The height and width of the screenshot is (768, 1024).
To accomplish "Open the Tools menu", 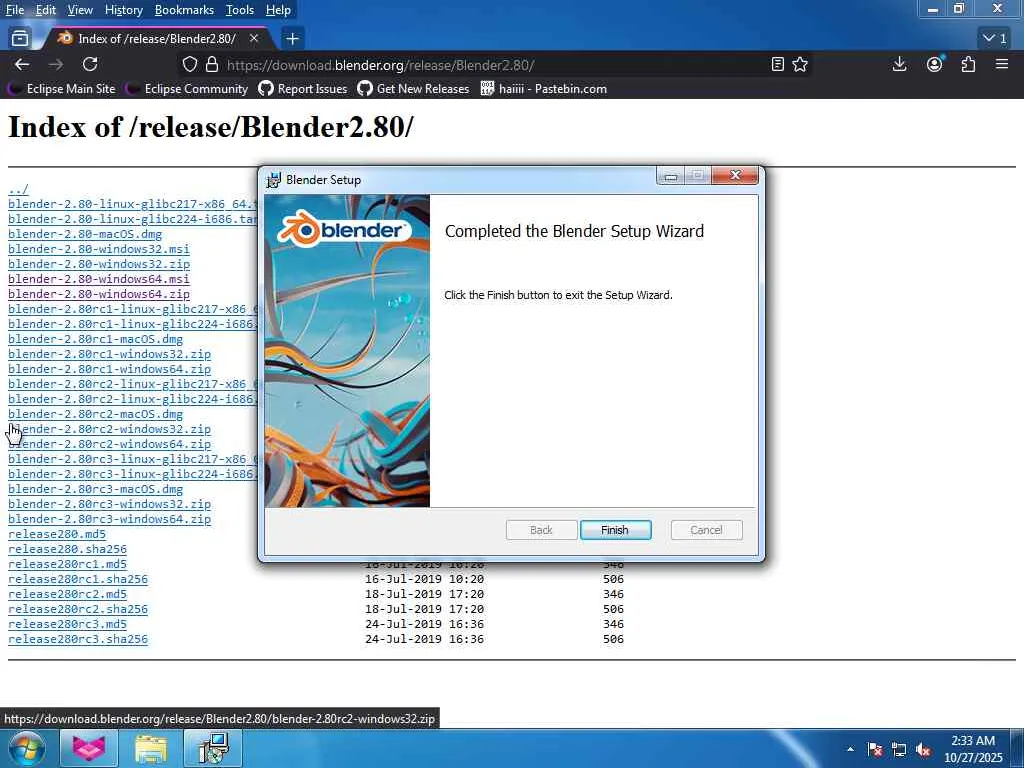I will click(240, 10).
